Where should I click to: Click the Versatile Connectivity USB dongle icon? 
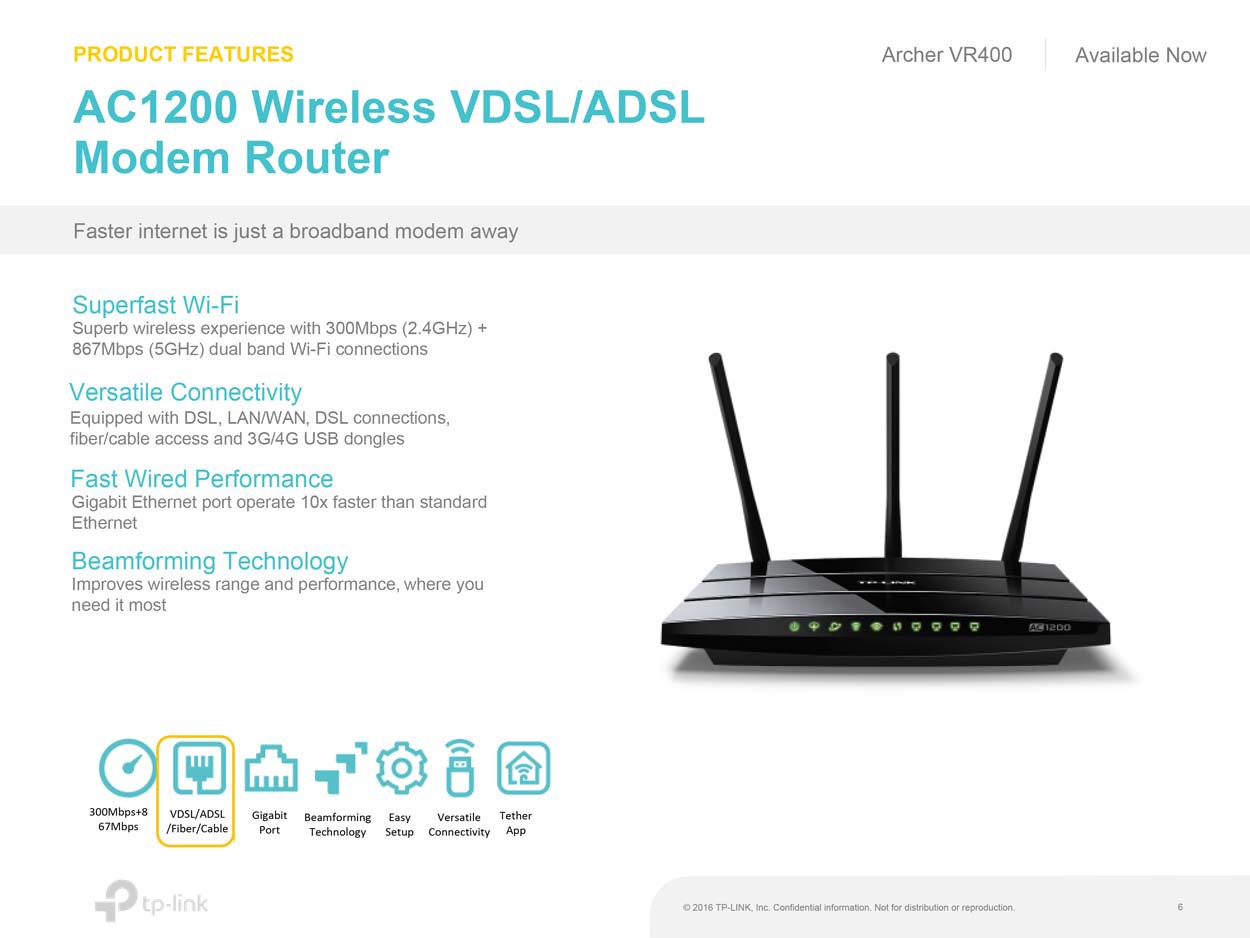[459, 768]
